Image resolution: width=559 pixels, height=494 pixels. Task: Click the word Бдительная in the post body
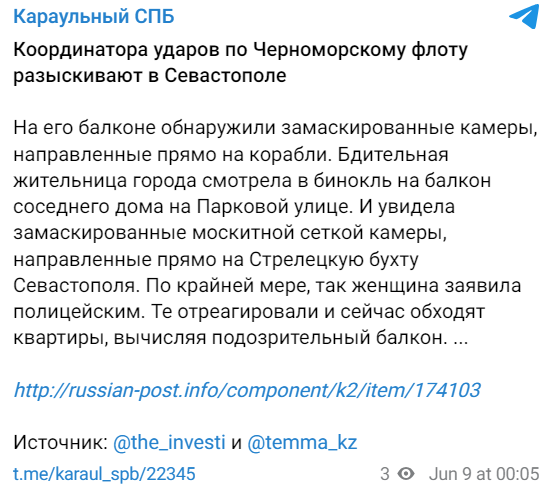pos(393,155)
